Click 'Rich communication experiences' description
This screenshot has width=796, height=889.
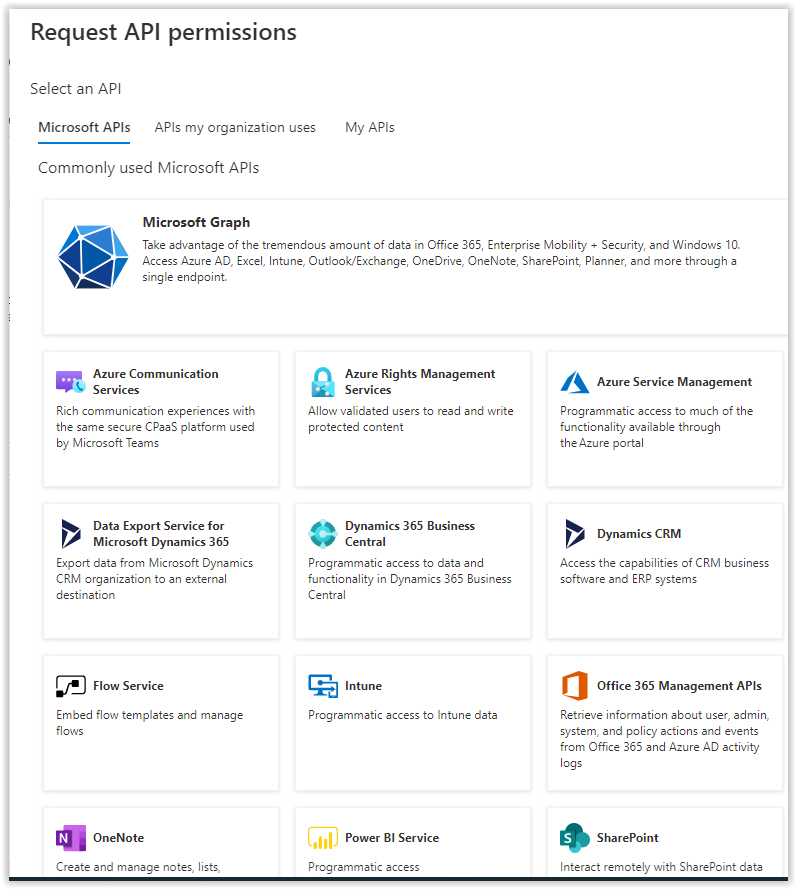pyautogui.click(x=155, y=427)
